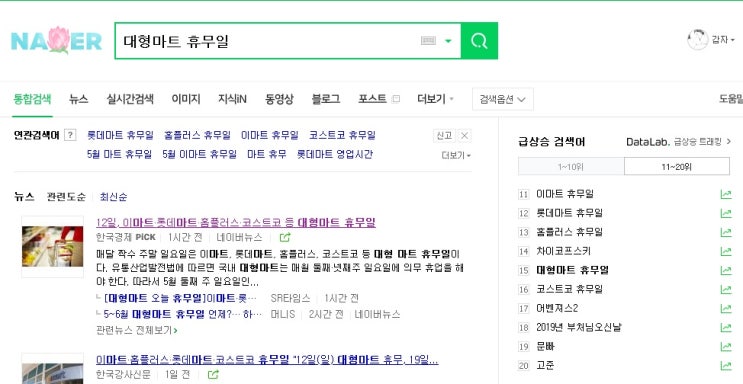Image resolution: width=743 pixels, height=384 pixels.
Task: Switch to the 11~20위 ranking tab
Action: pyautogui.click(x=677, y=167)
